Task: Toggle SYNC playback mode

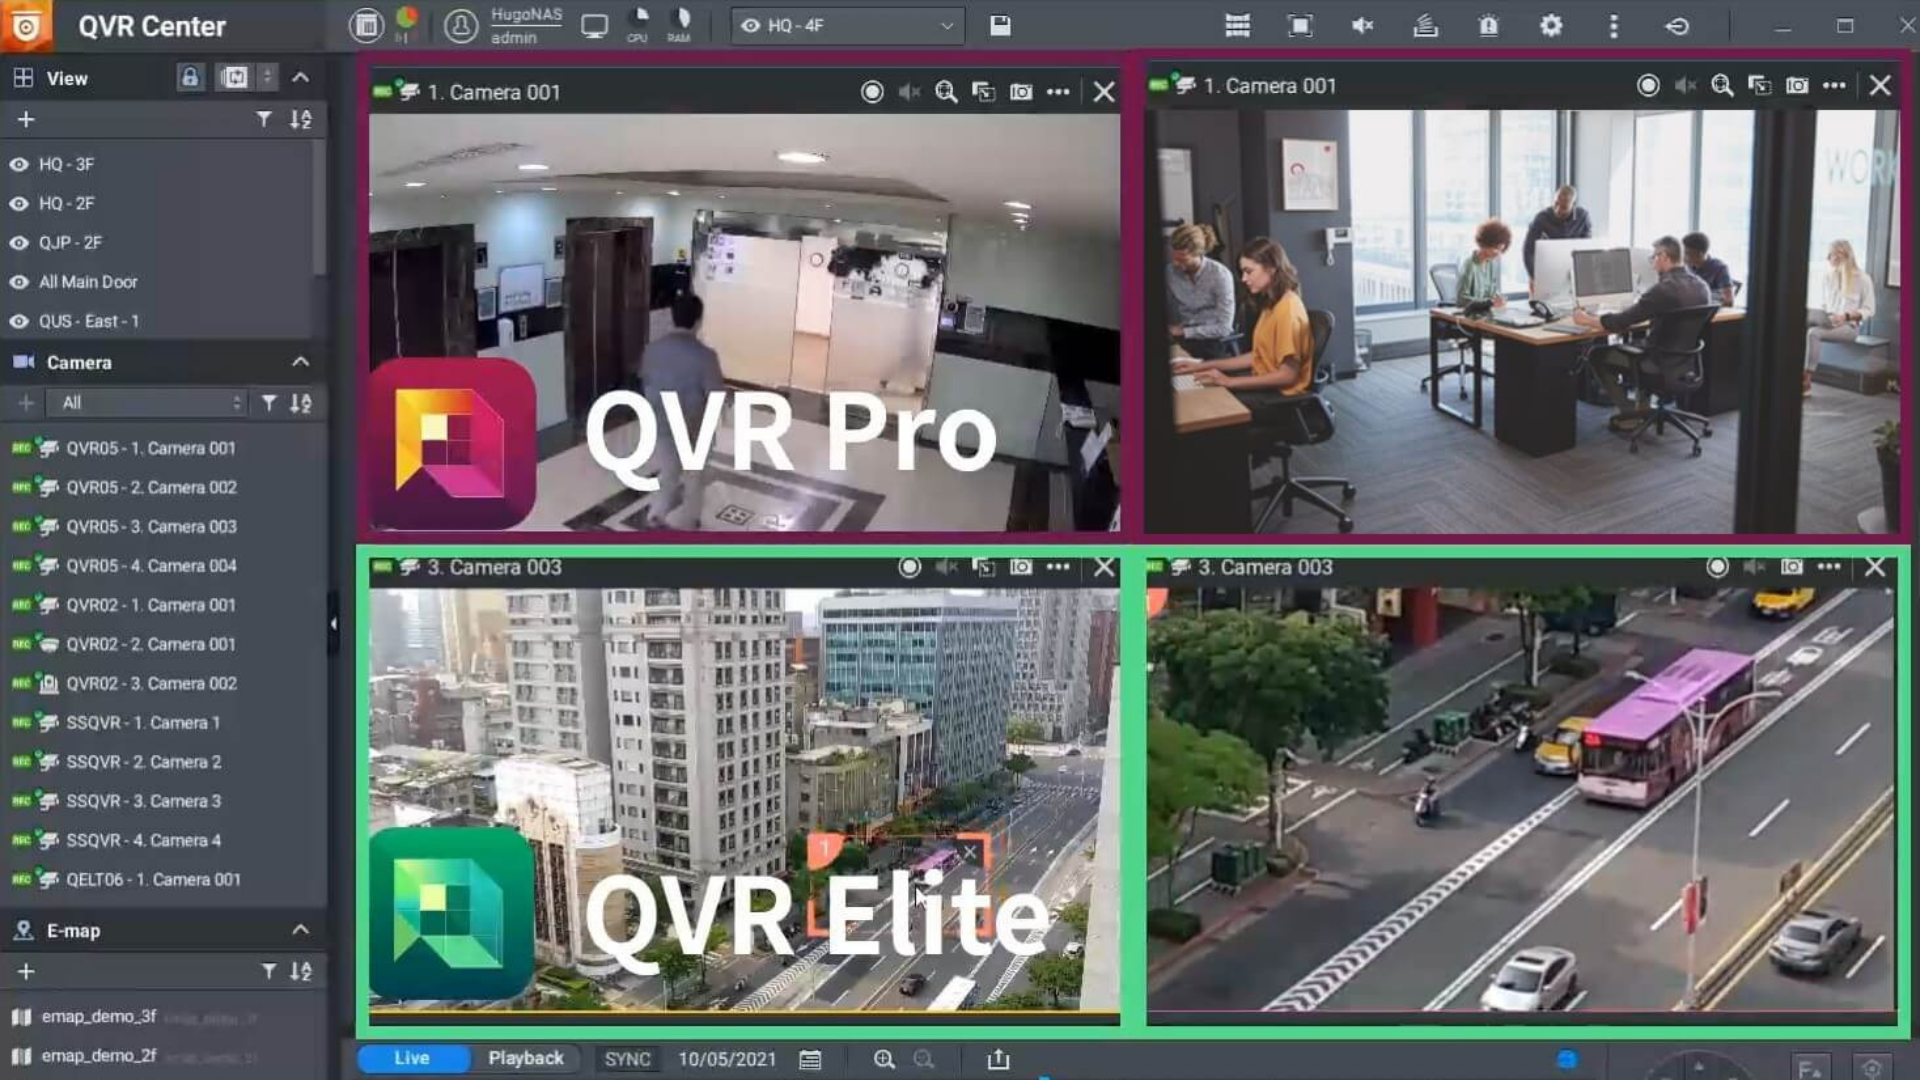Action: pyautogui.click(x=627, y=1059)
